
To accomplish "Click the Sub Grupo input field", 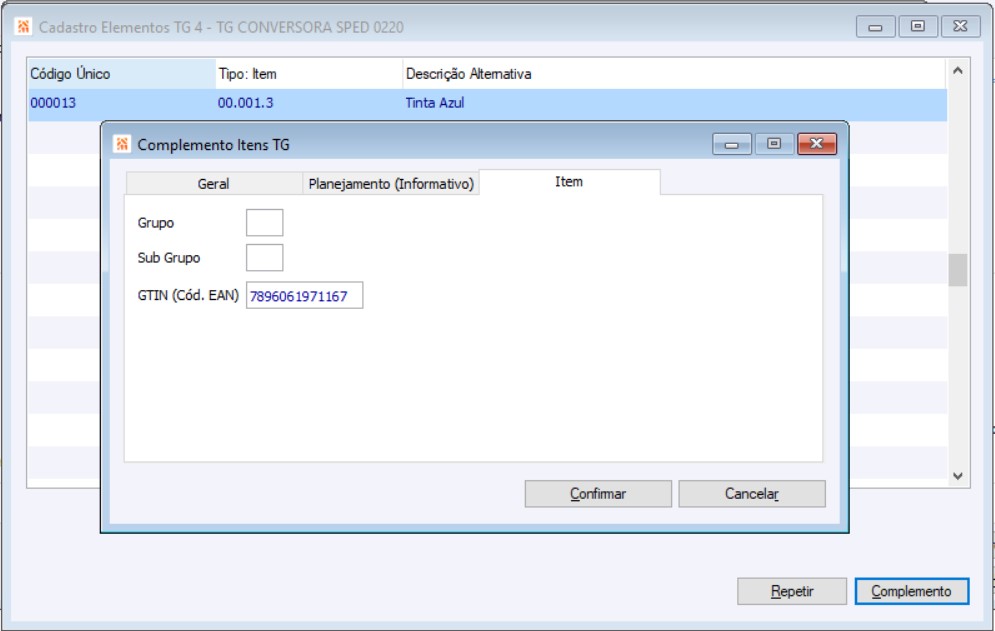I will [265, 258].
